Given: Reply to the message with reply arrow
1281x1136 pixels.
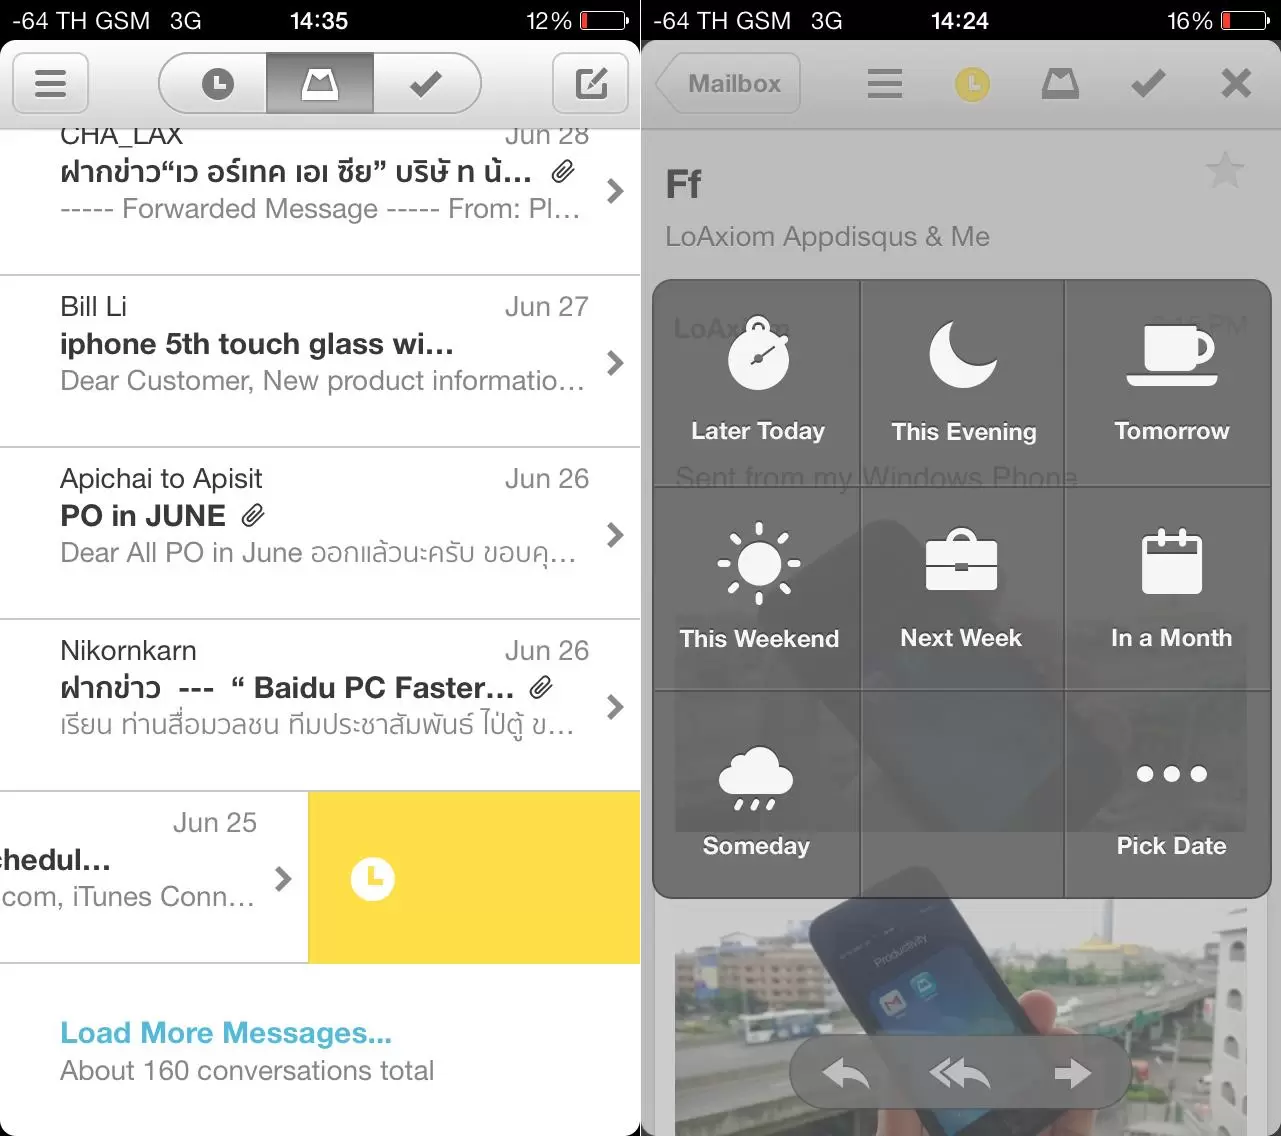Looking at the screenshot, I should [846, 1074].
